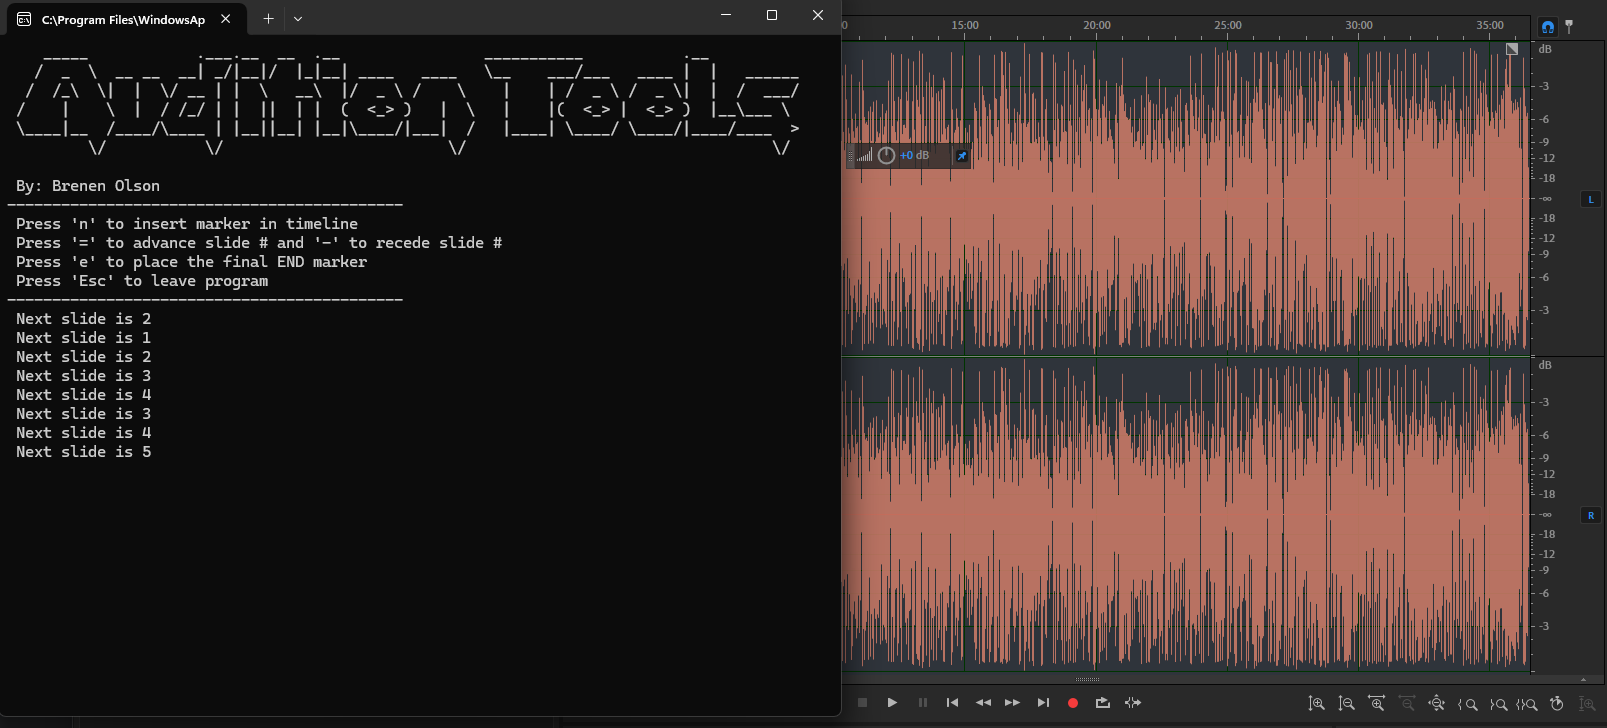Toggle the Left channel enable button
The image size is (1607, 728).
(1591, 200)
